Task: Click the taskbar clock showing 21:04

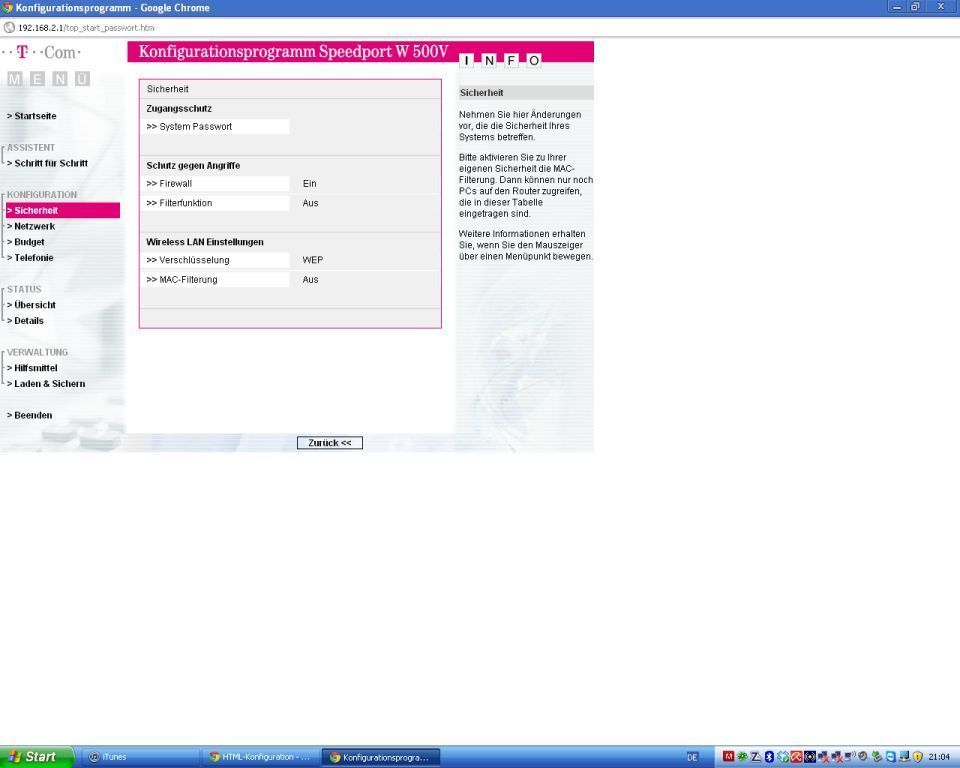Action: point(939,758)
